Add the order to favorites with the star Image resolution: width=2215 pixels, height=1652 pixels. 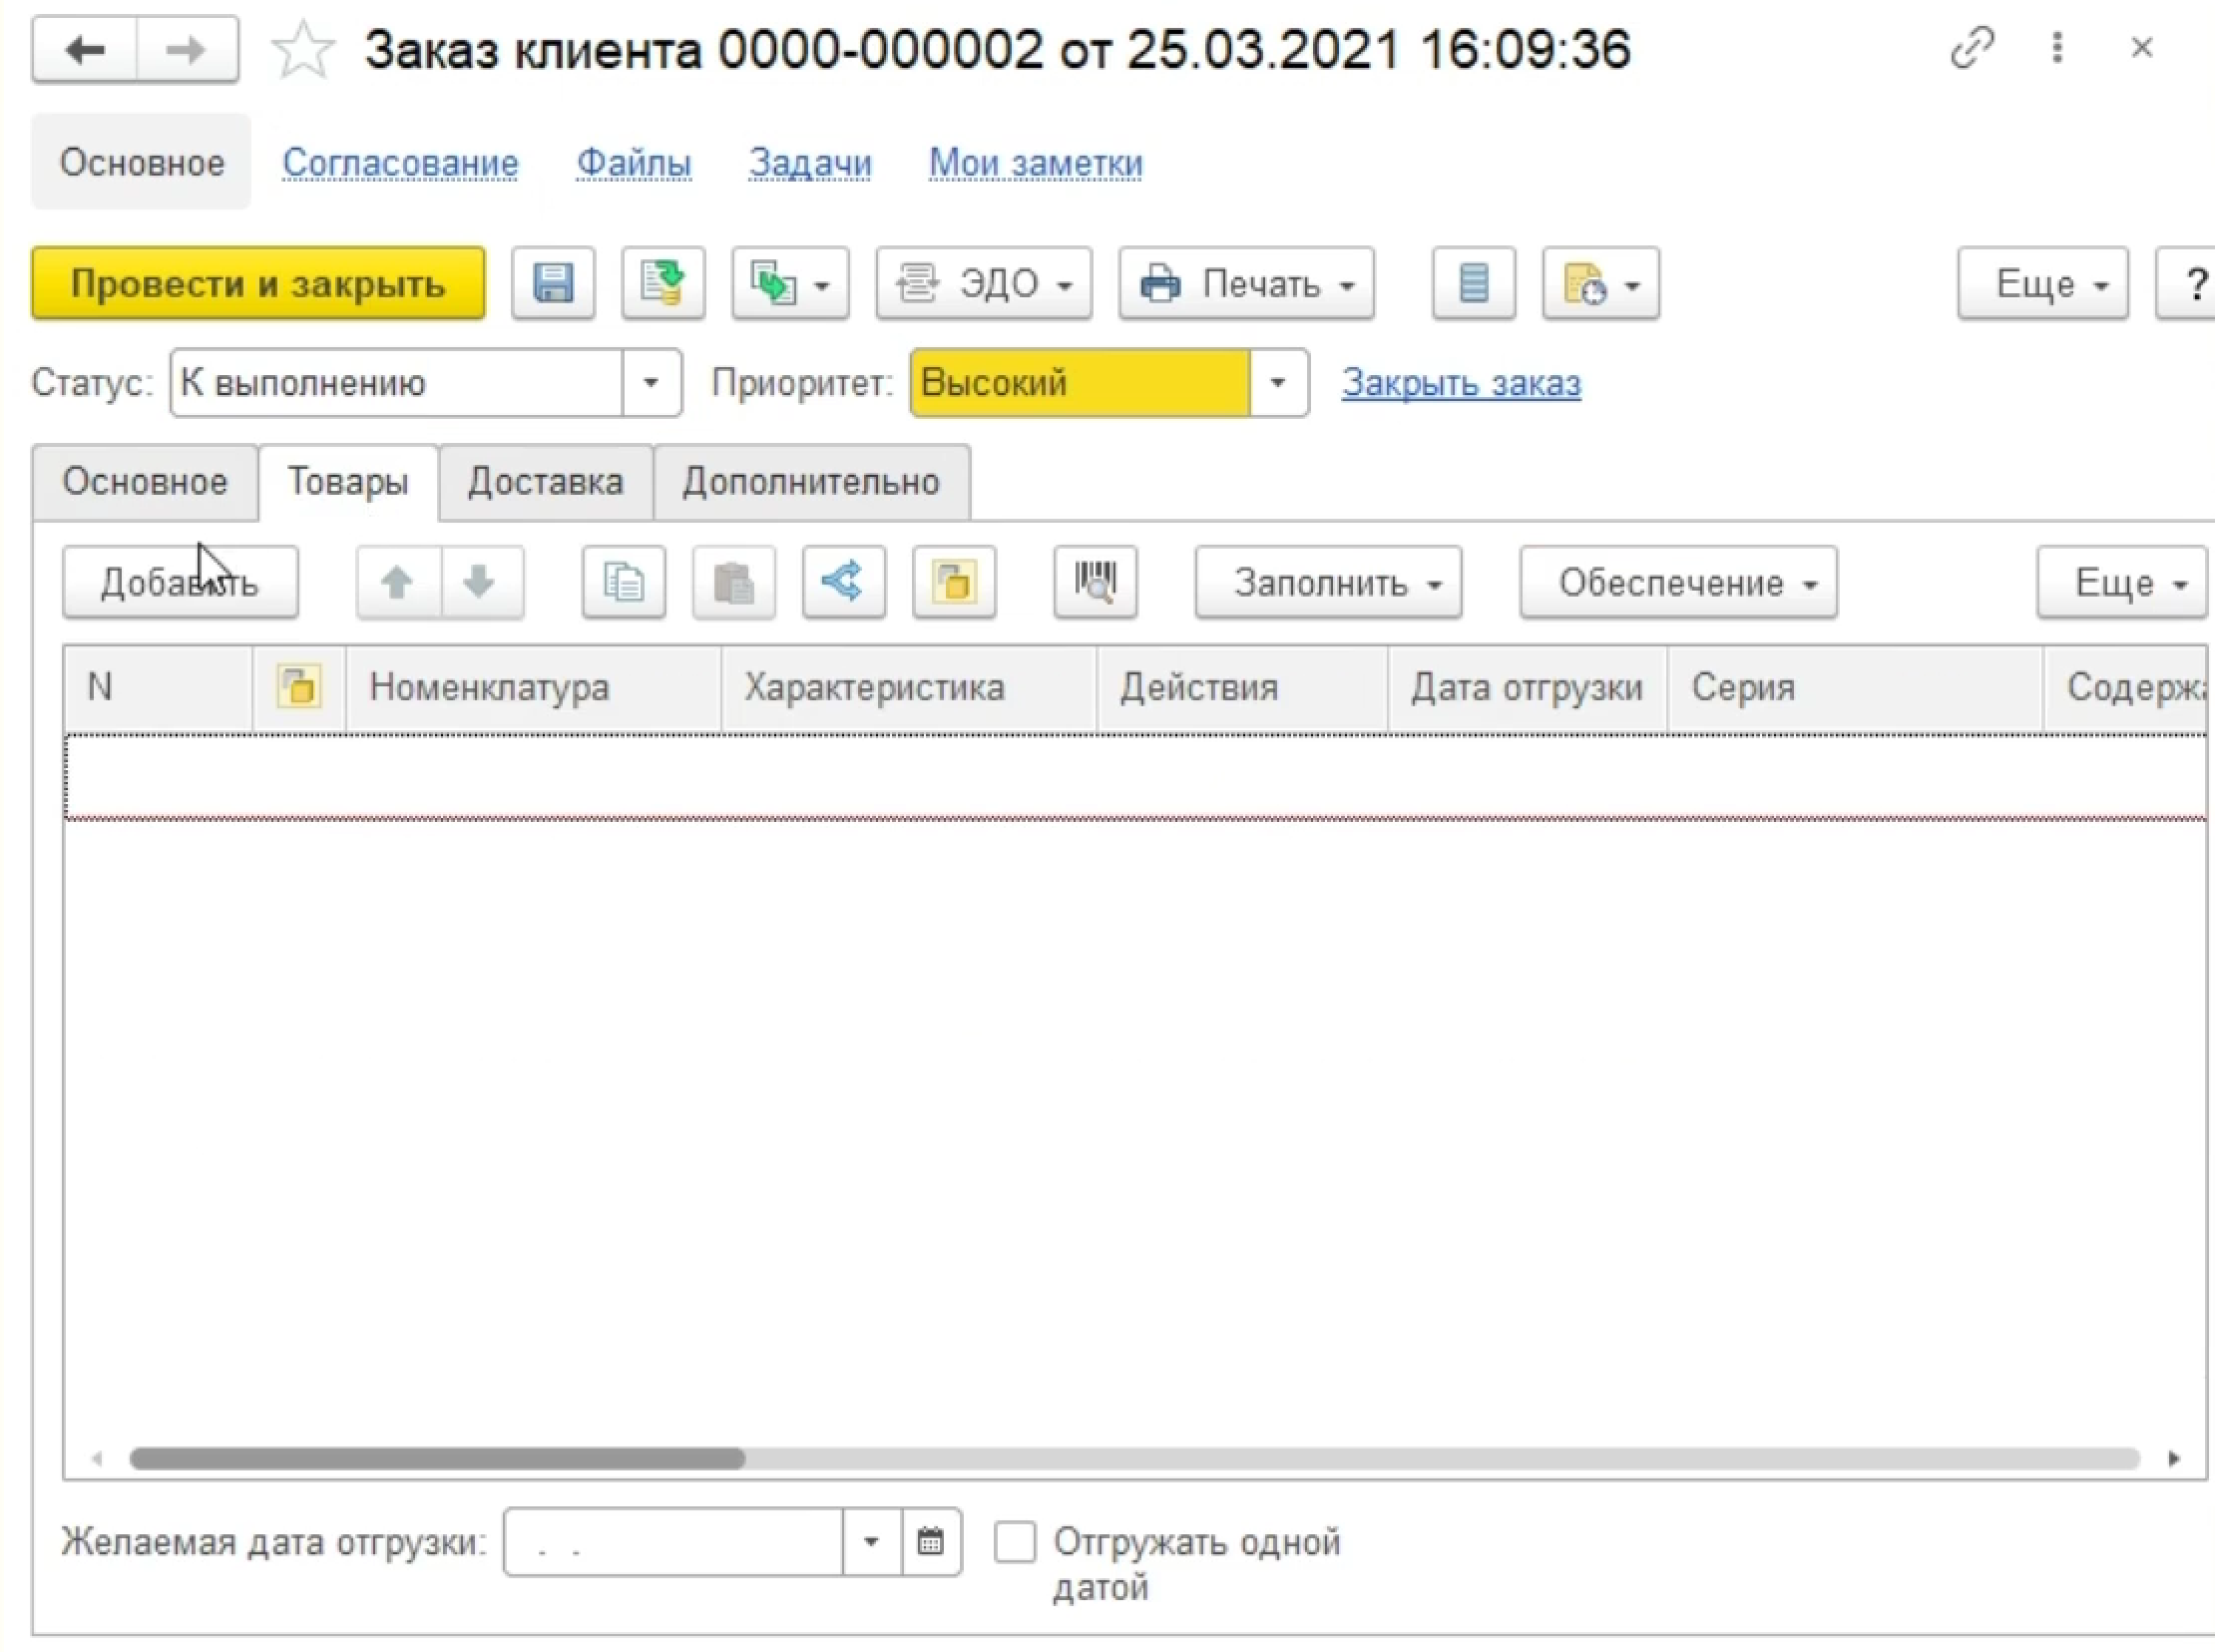pos(302,50)
